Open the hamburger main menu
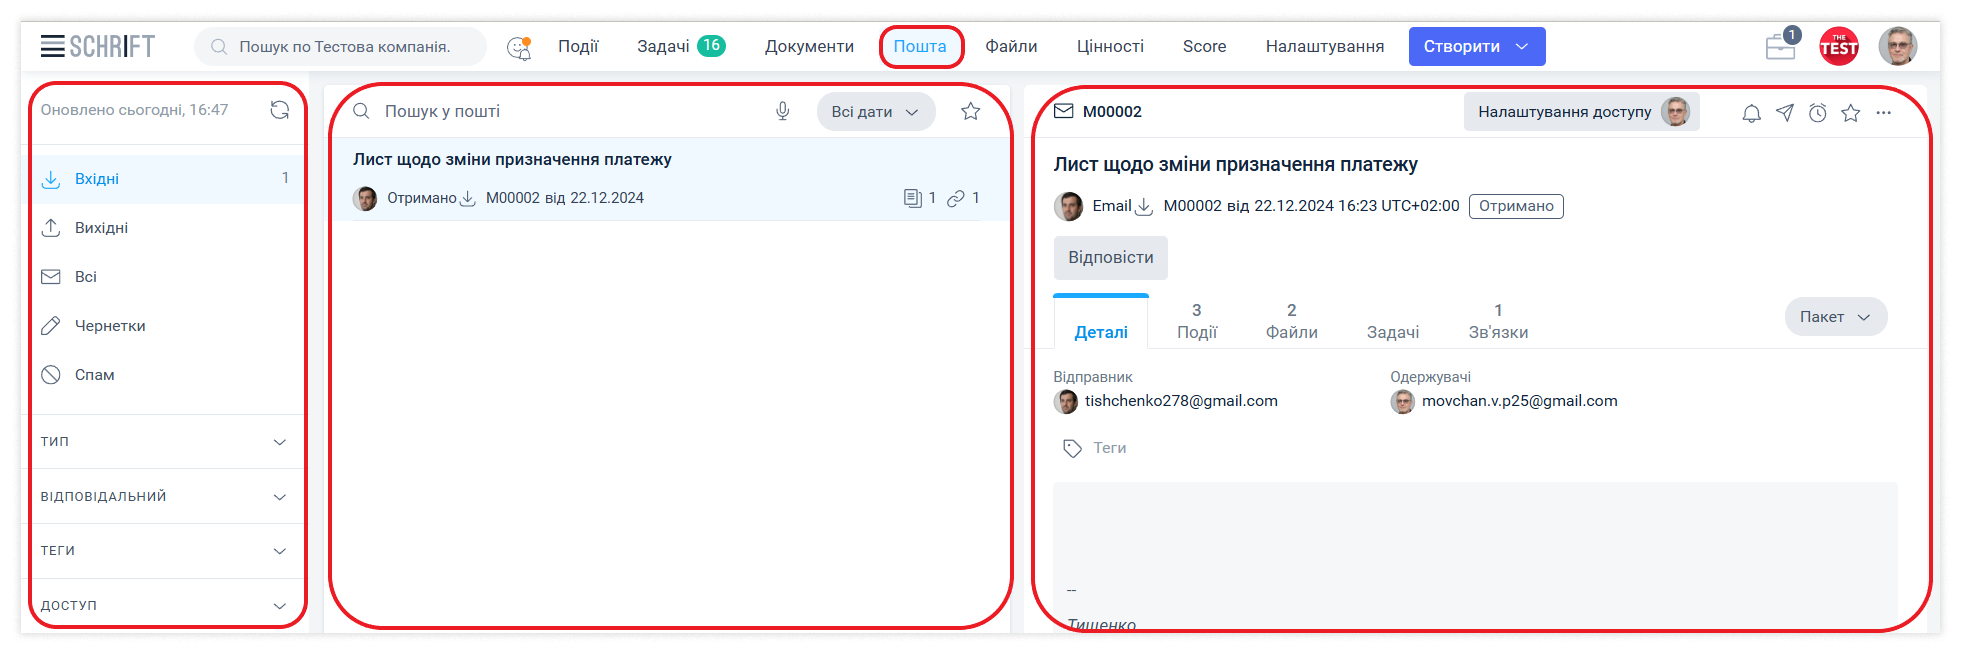Image resolution: width=1967 pixels, height=657 pixels. 53,46
